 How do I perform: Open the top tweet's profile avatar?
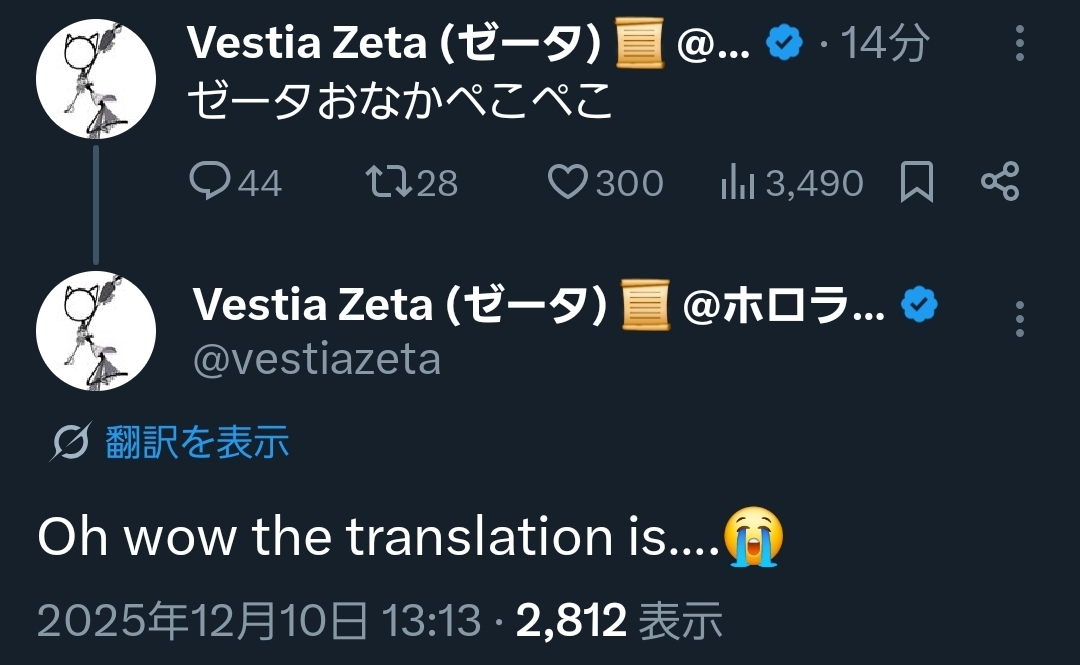[x=95, y=78]
